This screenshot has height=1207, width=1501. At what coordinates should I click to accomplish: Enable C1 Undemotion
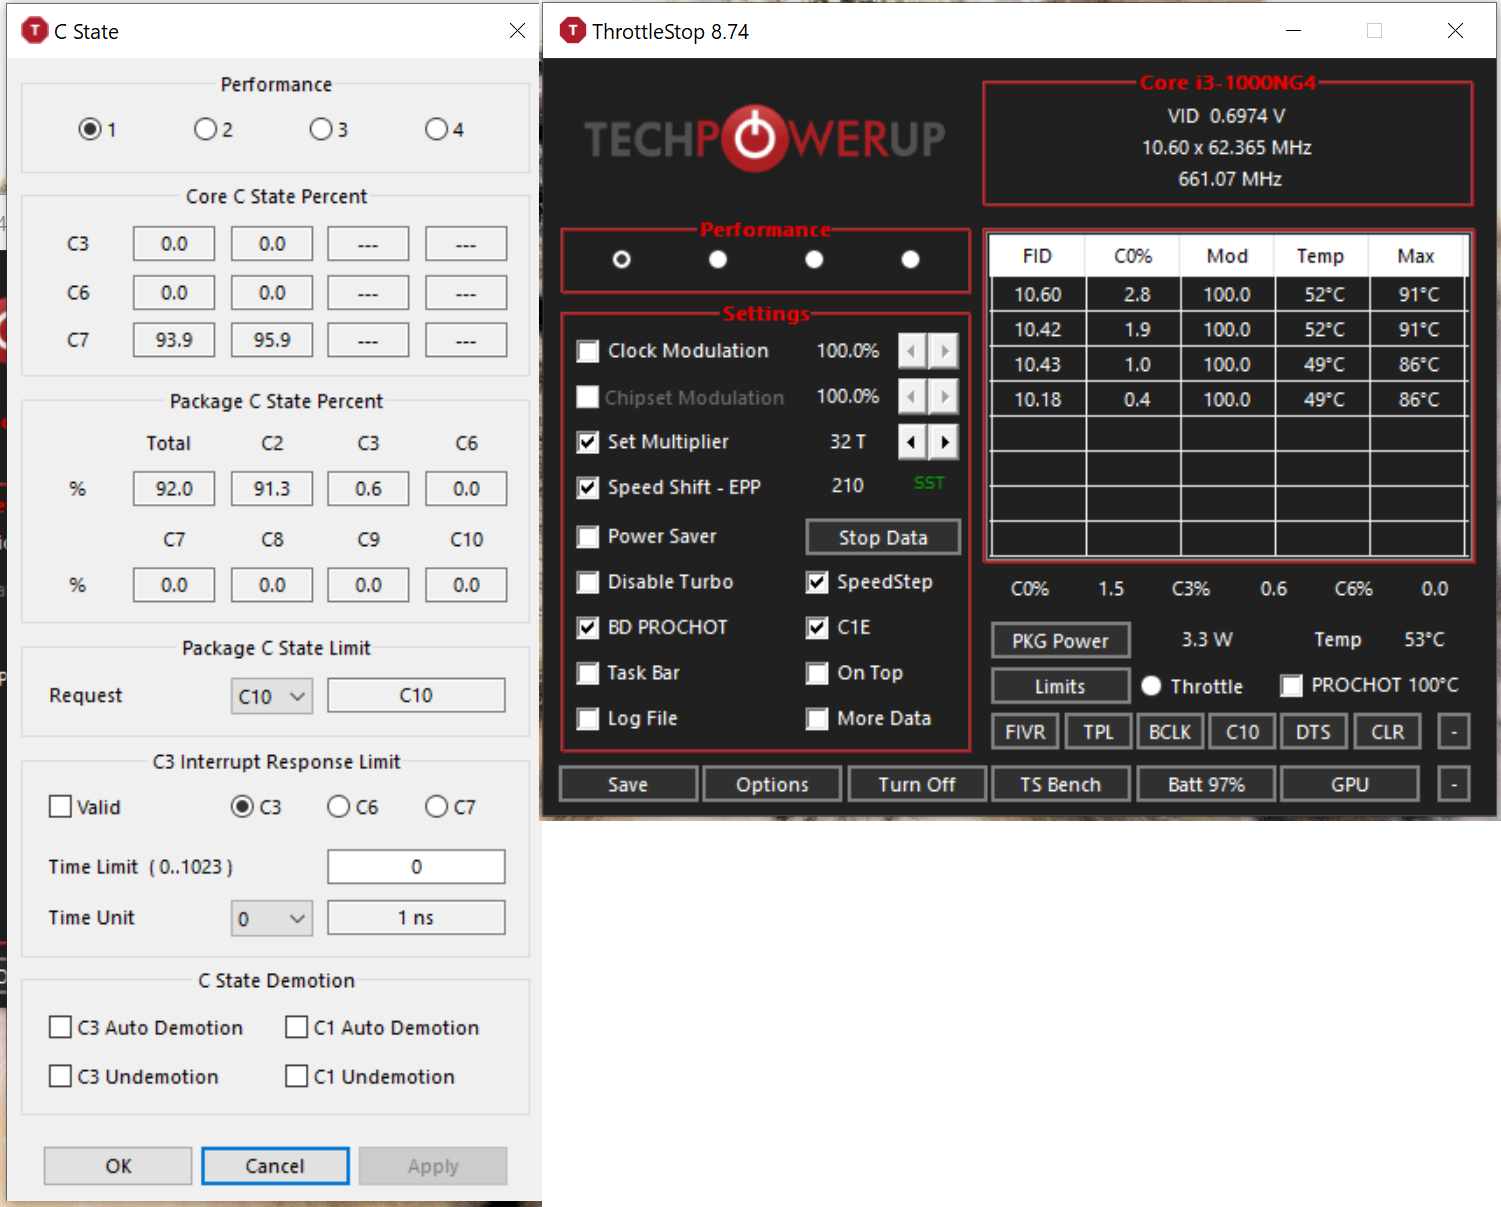click(x=296, y=1076)
